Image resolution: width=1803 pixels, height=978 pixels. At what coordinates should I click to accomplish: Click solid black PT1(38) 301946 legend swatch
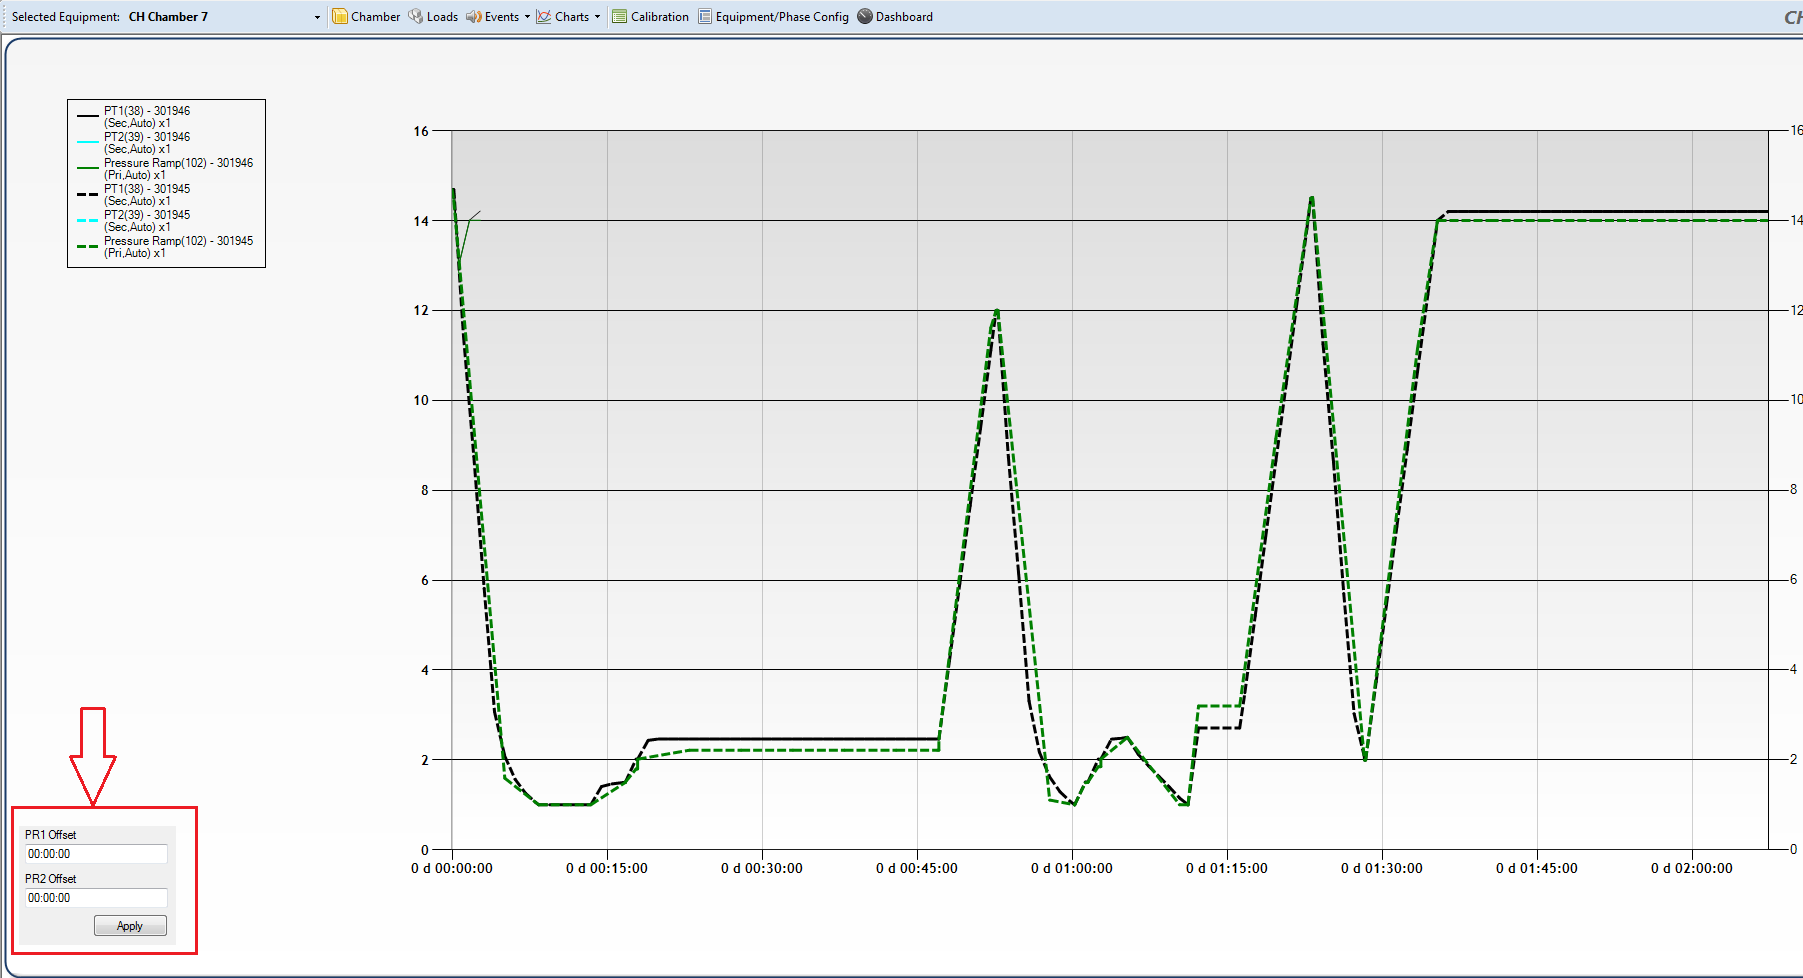pyautogui.click(x=88, y=117)
